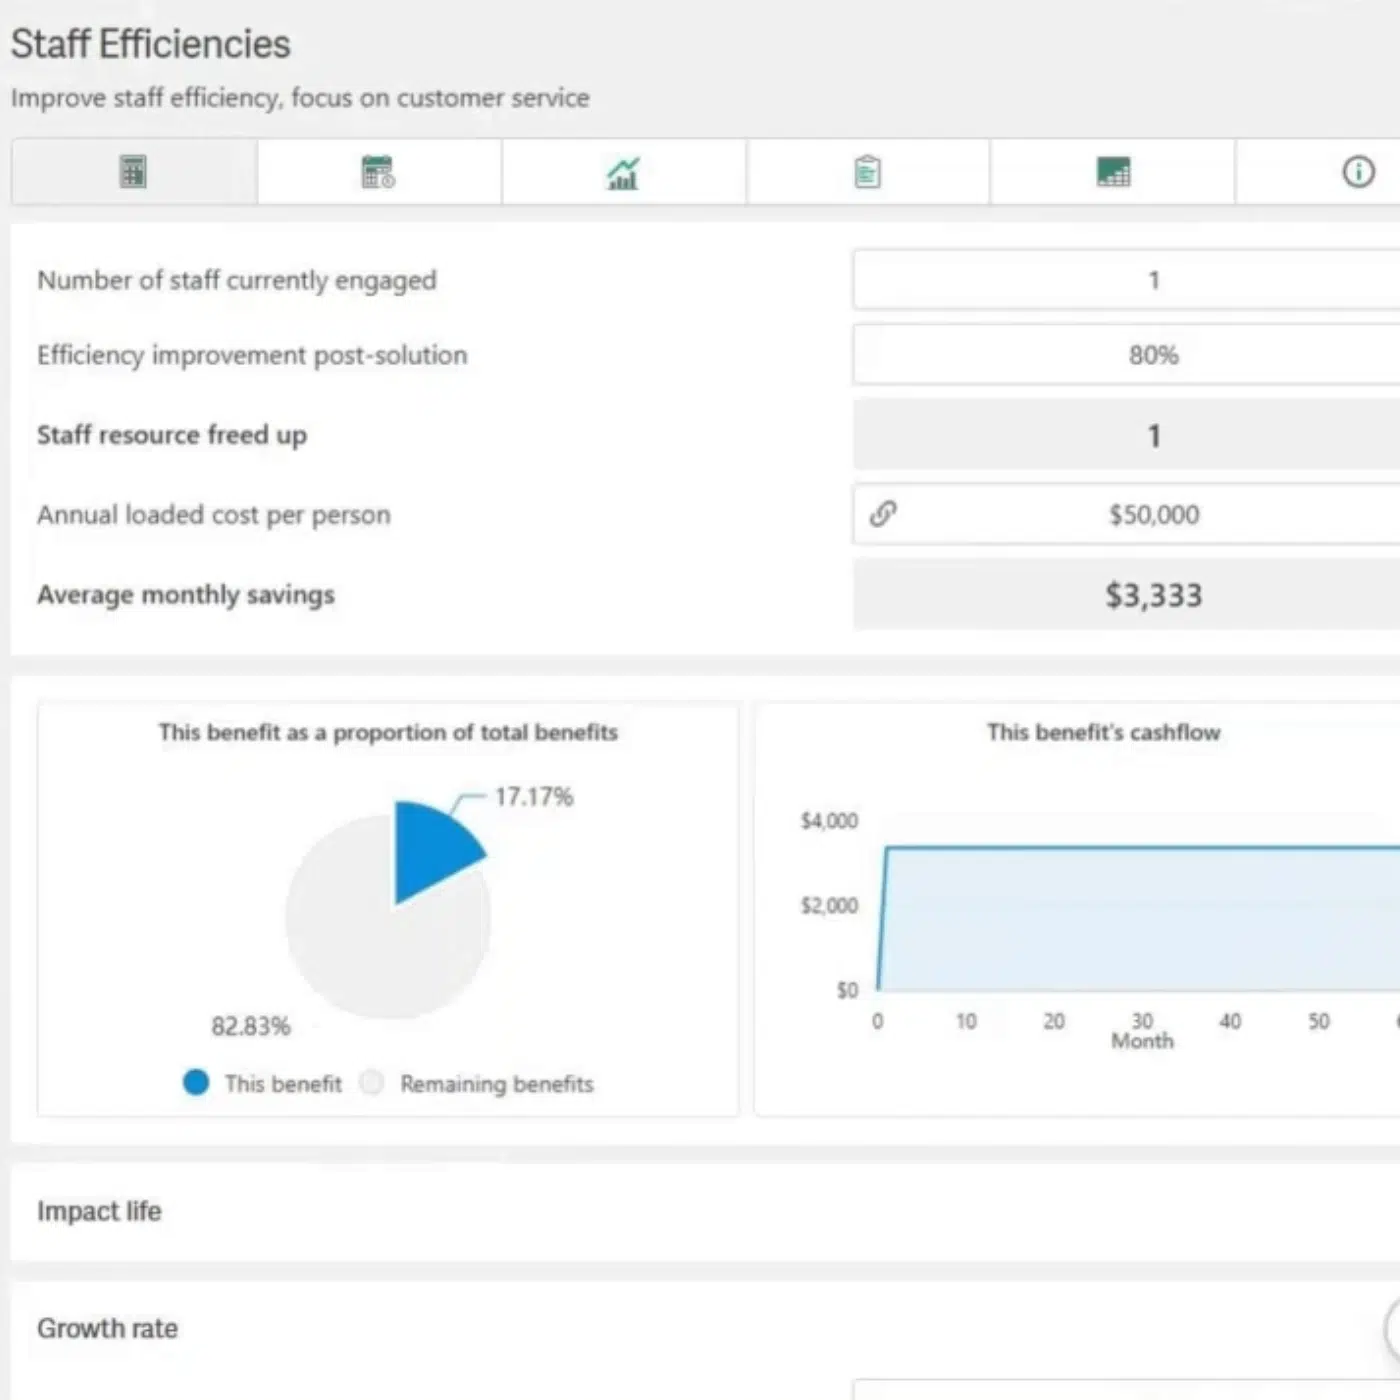
Task: Open the calculator tab
Action: (x=133, y=172)
